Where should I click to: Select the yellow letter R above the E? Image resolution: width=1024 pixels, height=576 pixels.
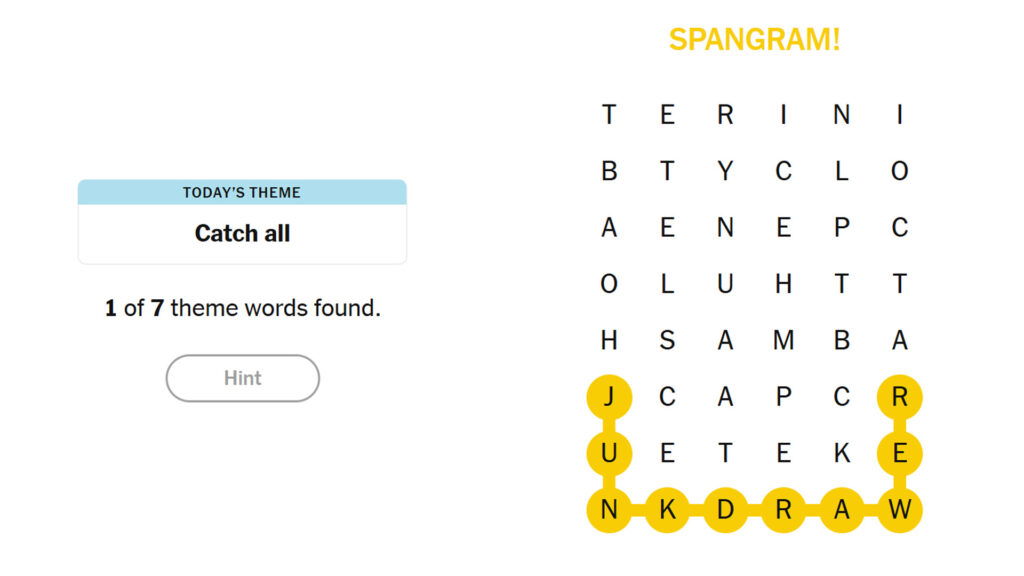(x=899, y=396)
